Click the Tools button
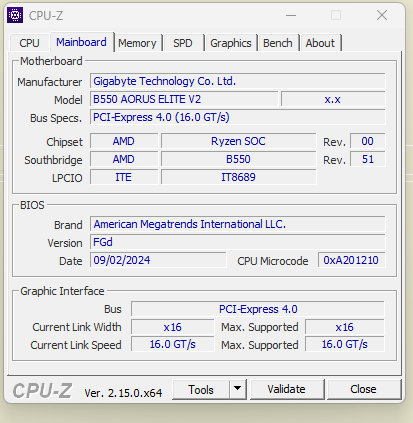The image size is (413, 423). [201, 389]
